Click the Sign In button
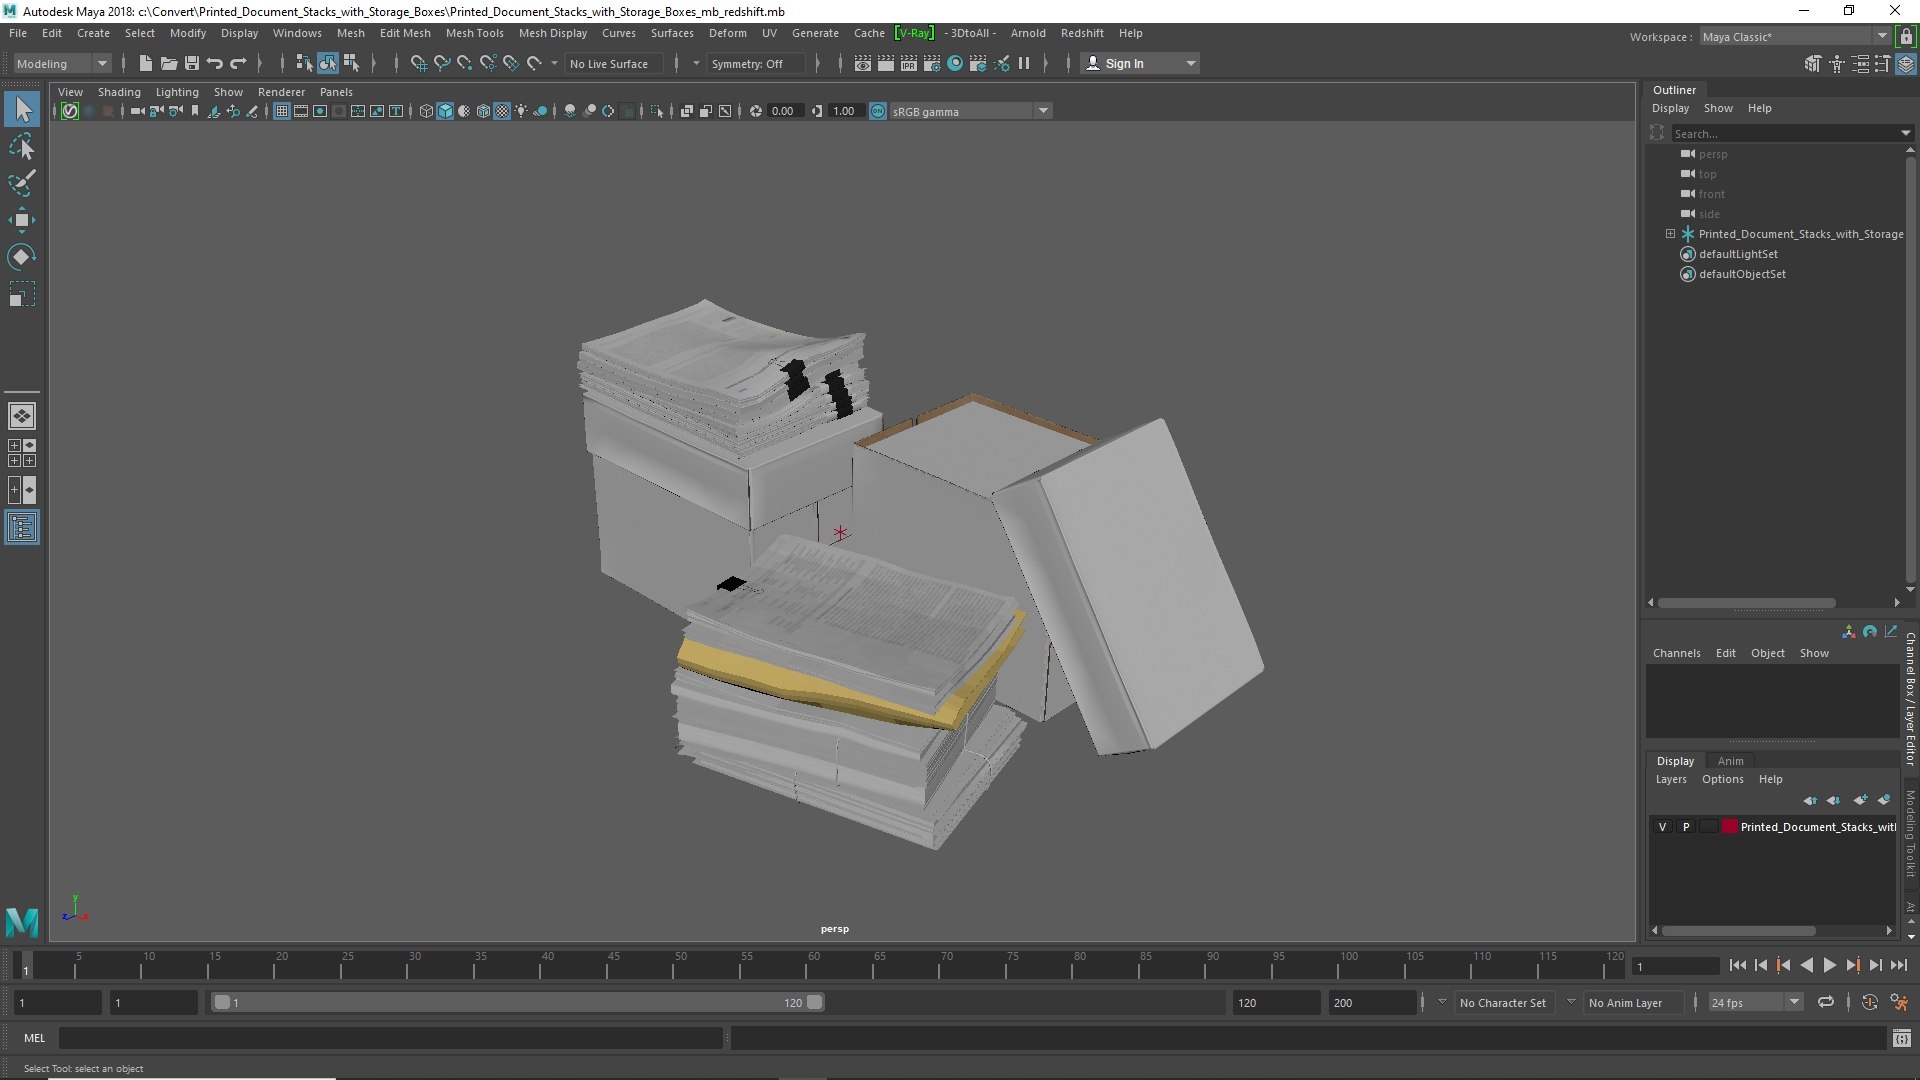1920x1080 pixels. pyautogui.click(x=1140, y=63)
